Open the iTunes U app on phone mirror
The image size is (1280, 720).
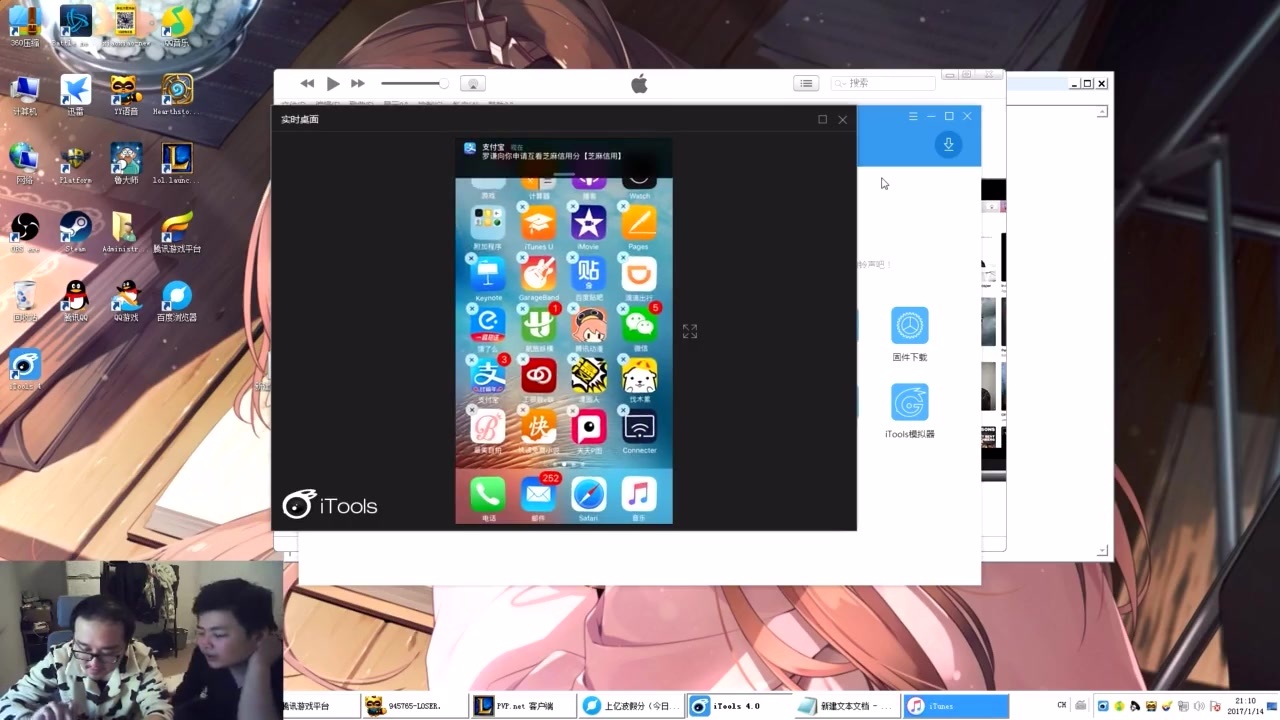pos(538,223)
